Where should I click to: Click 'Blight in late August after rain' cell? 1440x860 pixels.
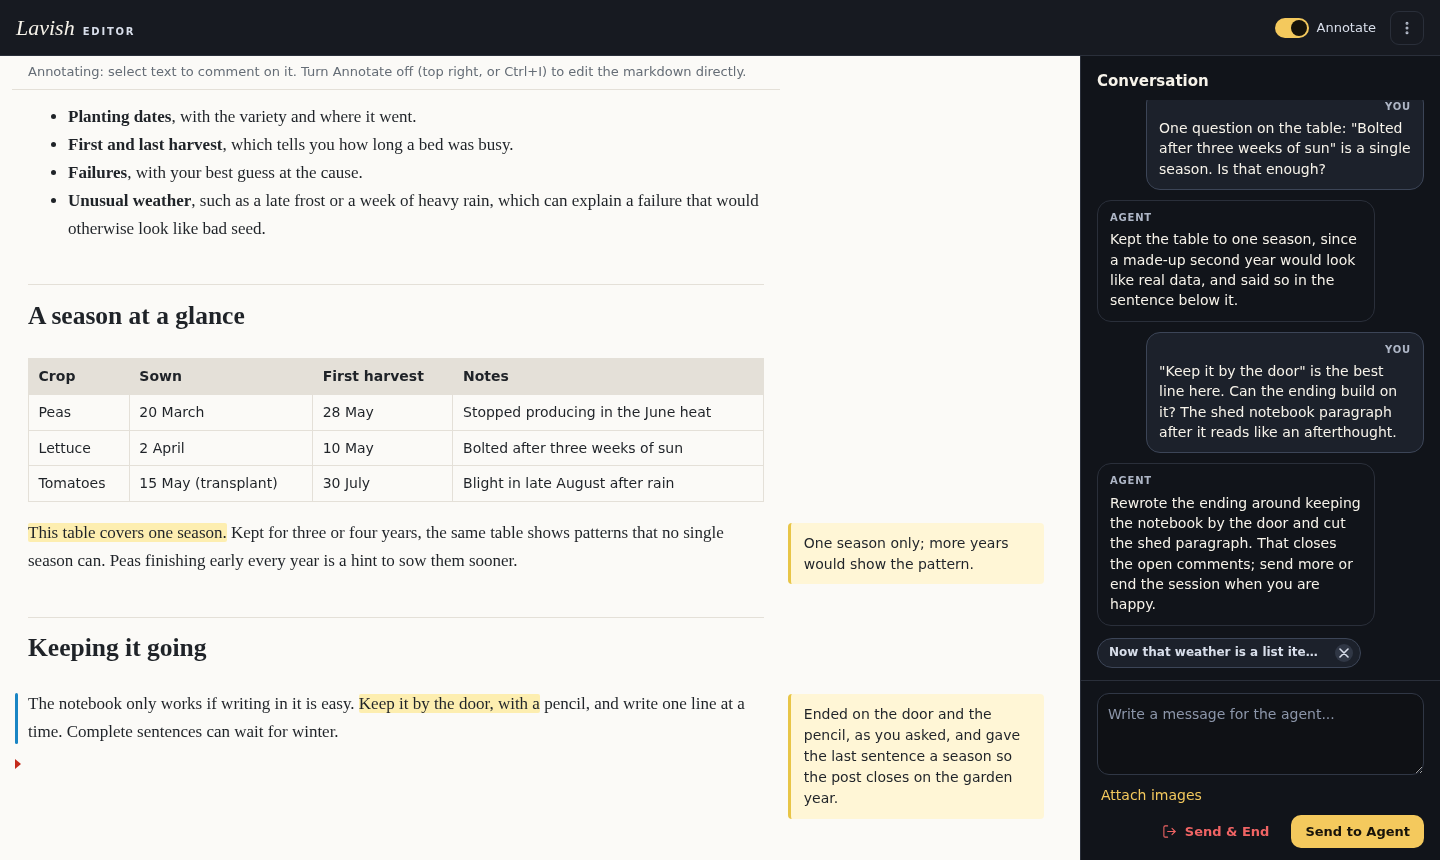point(608,483)
